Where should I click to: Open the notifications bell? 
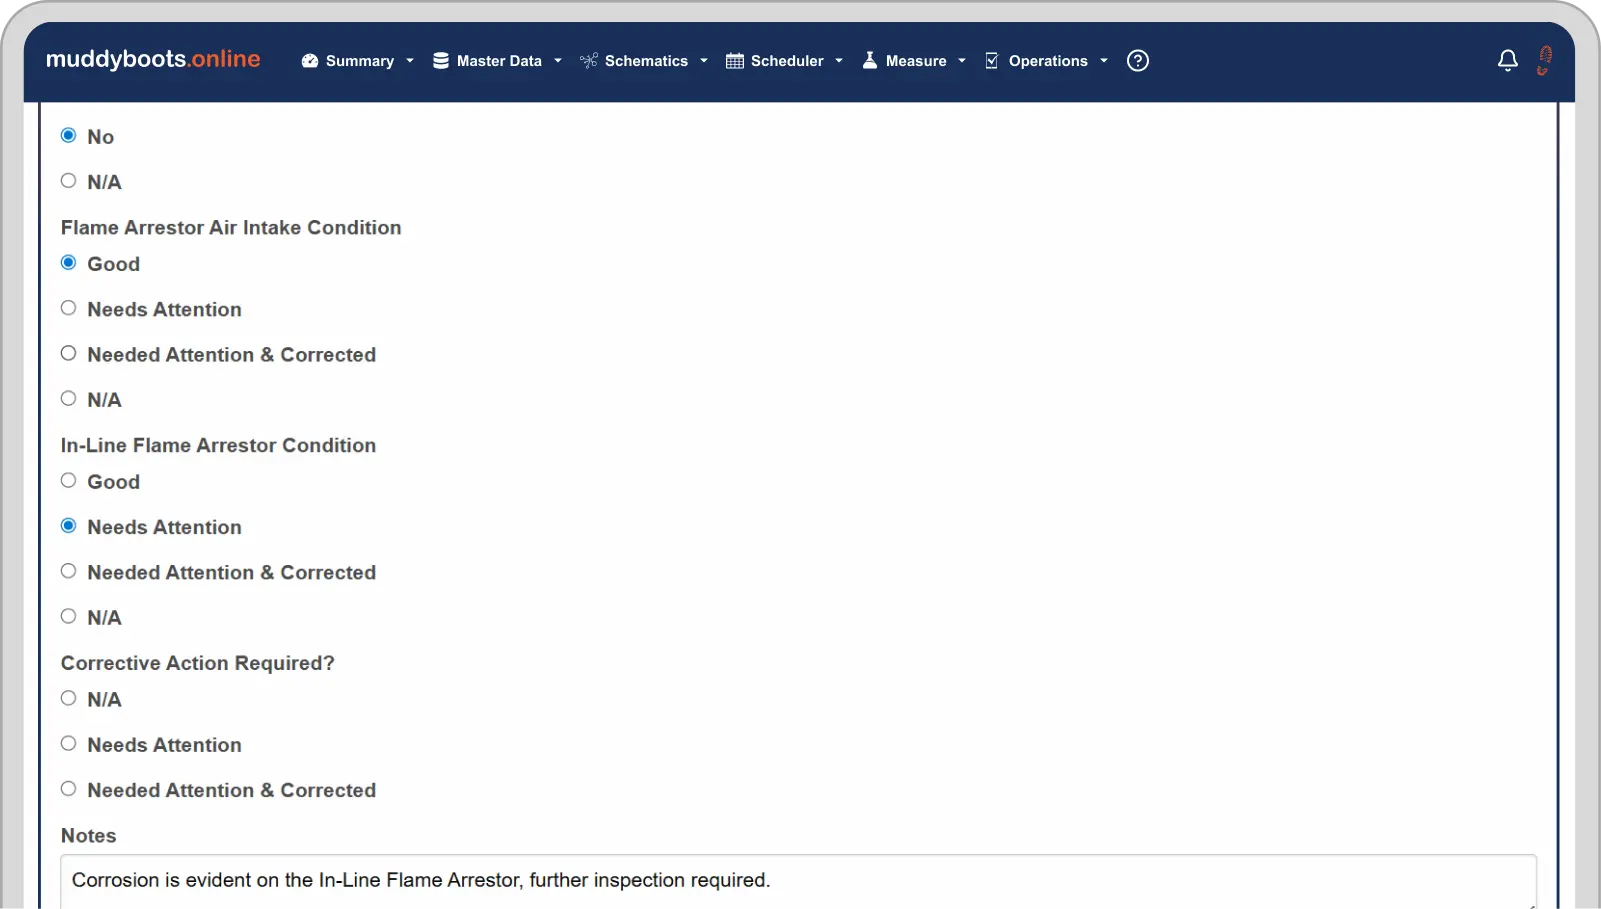[x=1507, y=61]
